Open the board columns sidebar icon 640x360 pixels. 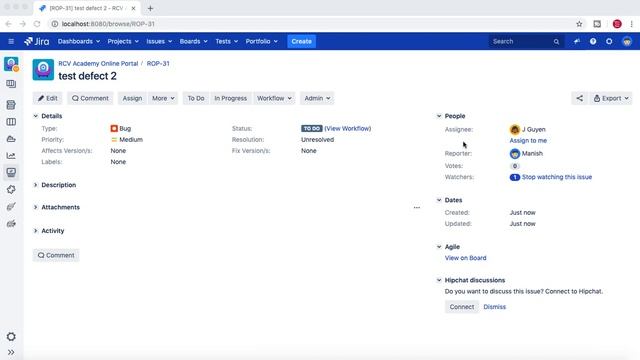click(x=11, y=122)
